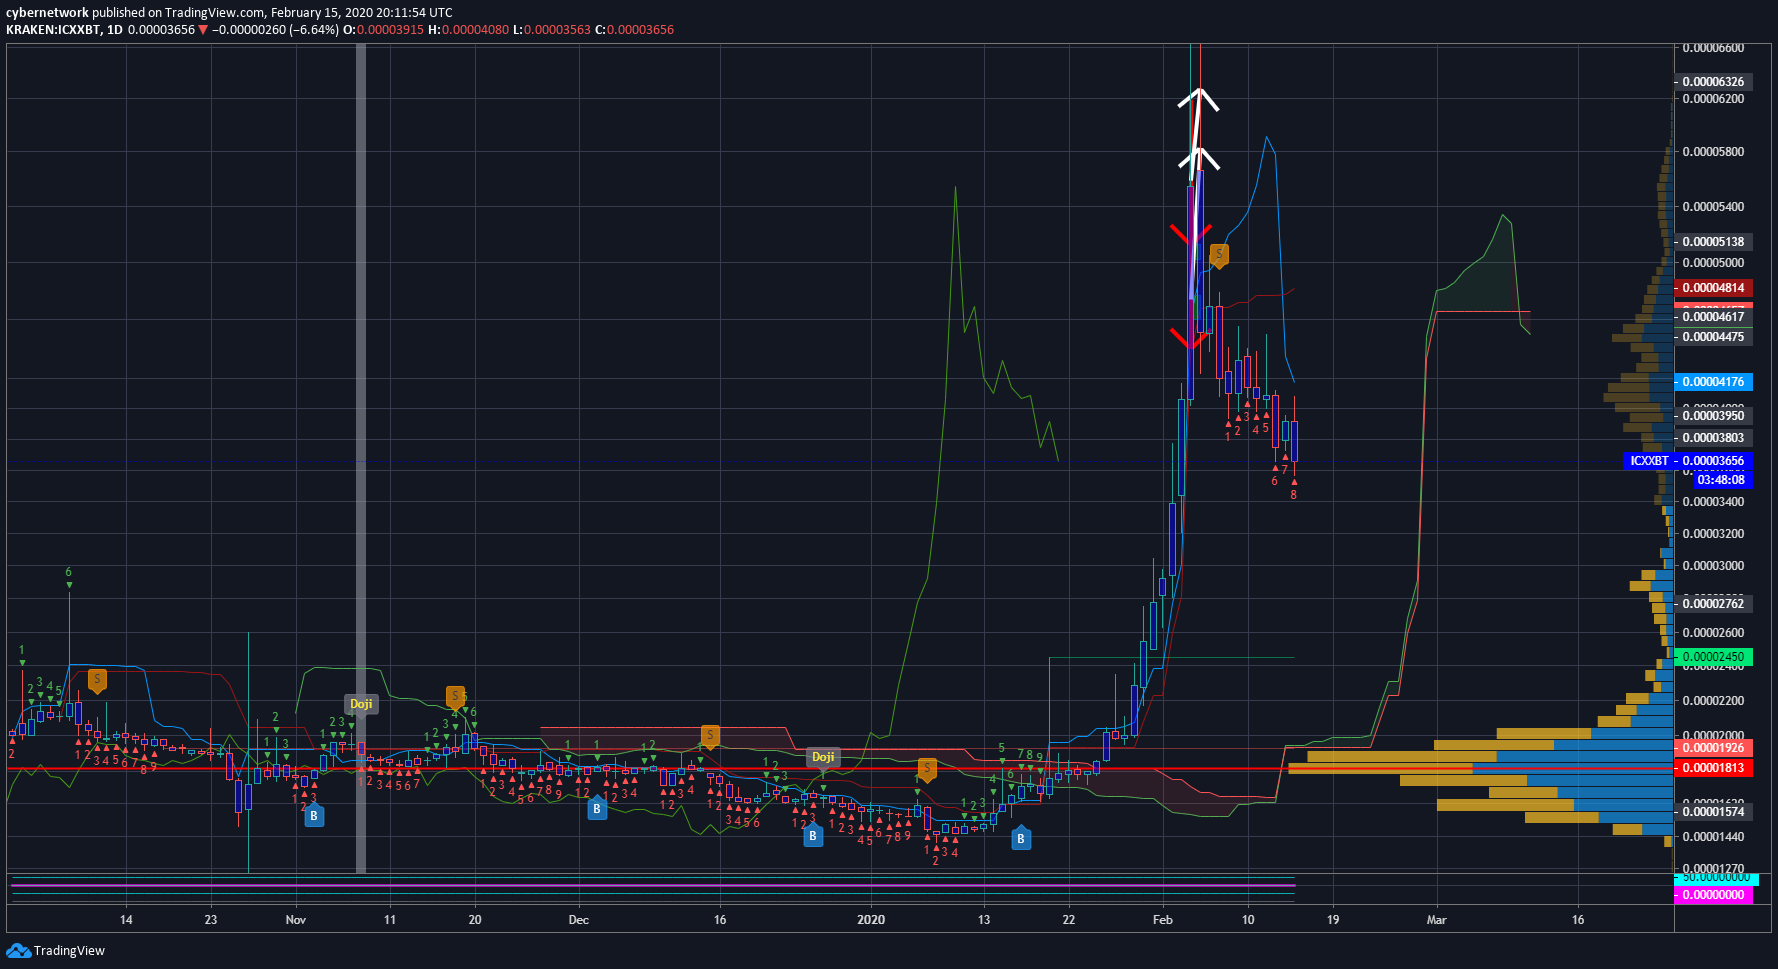Select the blue B buy marker near Nov
Viewport: 1778px width, 969px height.
point(314,815)
